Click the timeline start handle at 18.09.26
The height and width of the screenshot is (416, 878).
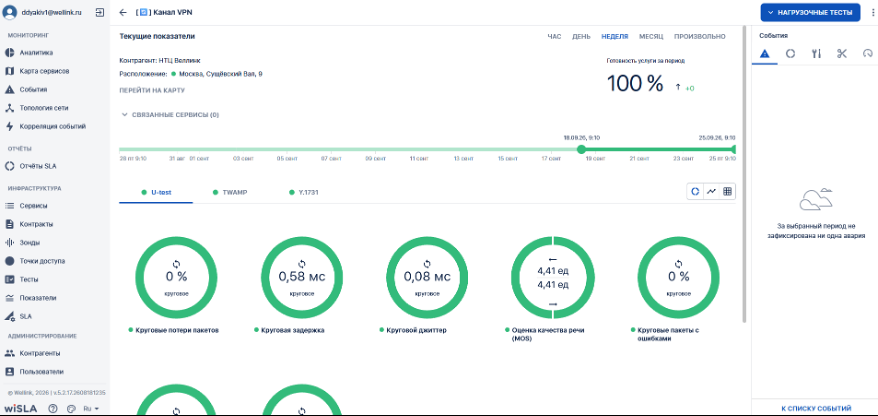point(581,149)
